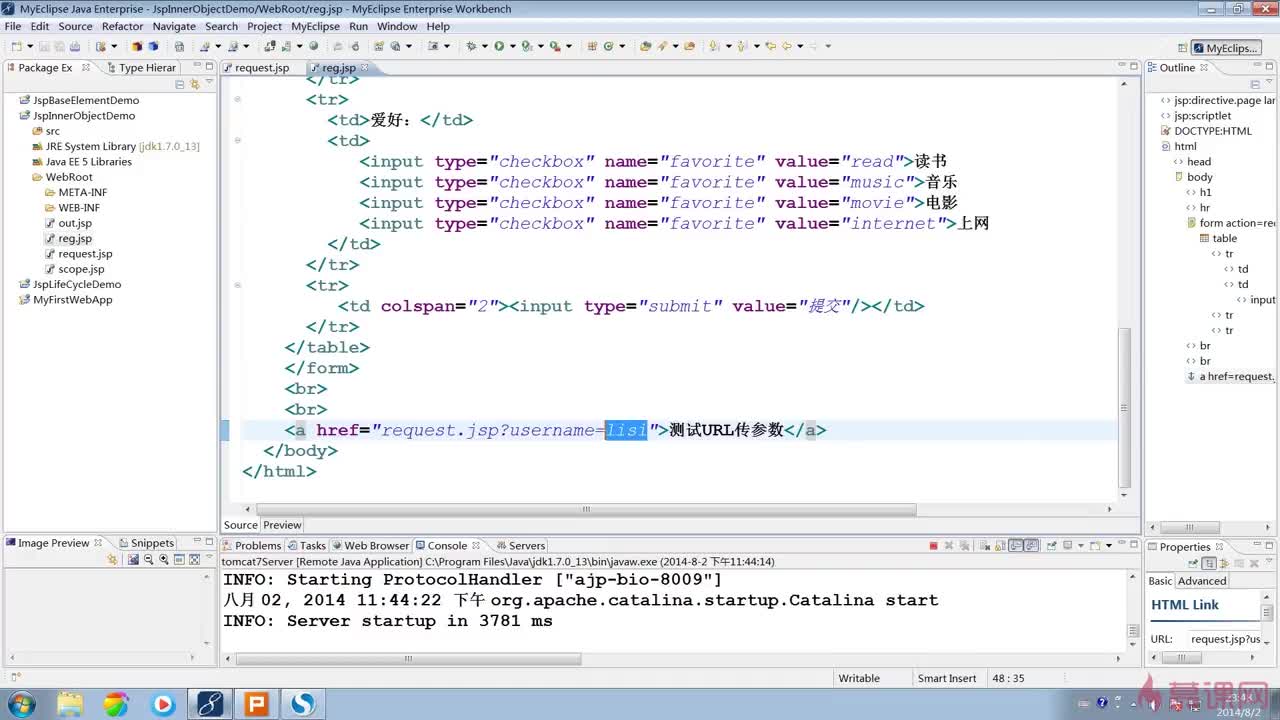This screenshot has height=720, width=1280.
Task: Click the MyEclipse perspective button
Action: click(x=1225, y=48)
